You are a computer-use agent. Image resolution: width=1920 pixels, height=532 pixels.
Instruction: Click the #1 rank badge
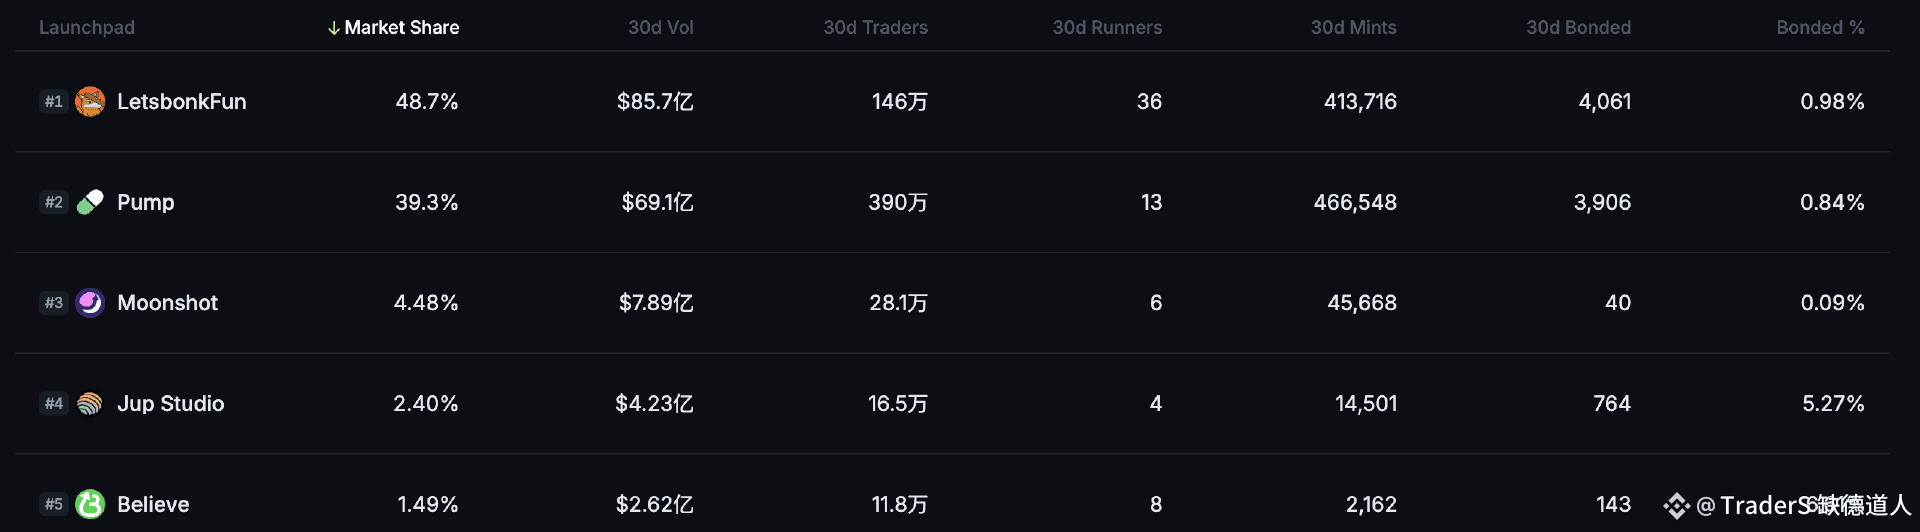[x=54, y=101]
